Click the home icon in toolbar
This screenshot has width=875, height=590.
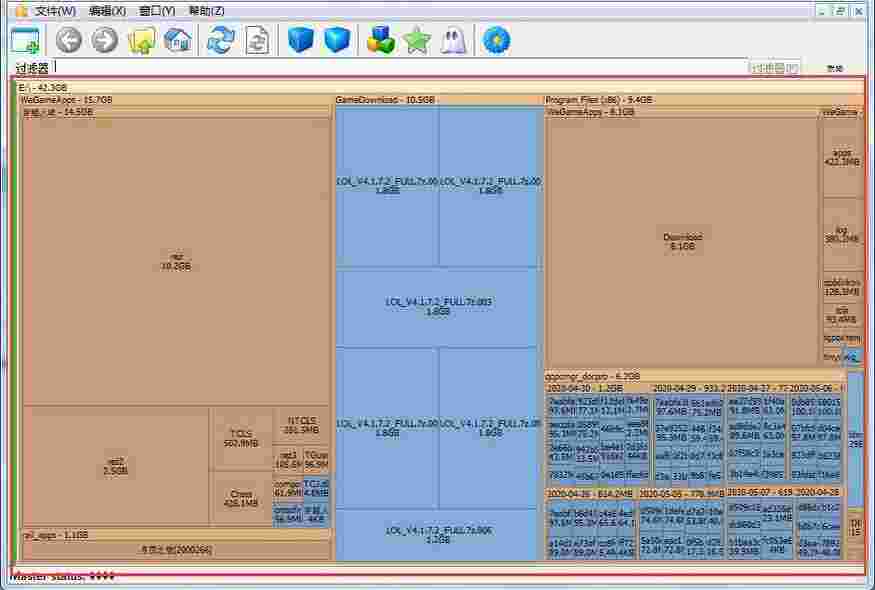178,40
